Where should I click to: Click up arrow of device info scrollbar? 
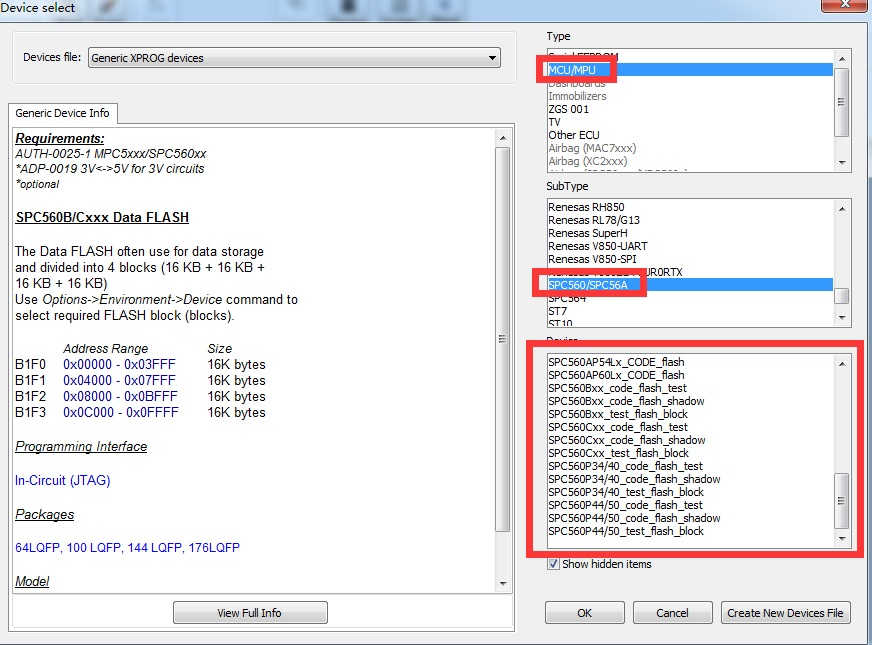click(502, 138)
